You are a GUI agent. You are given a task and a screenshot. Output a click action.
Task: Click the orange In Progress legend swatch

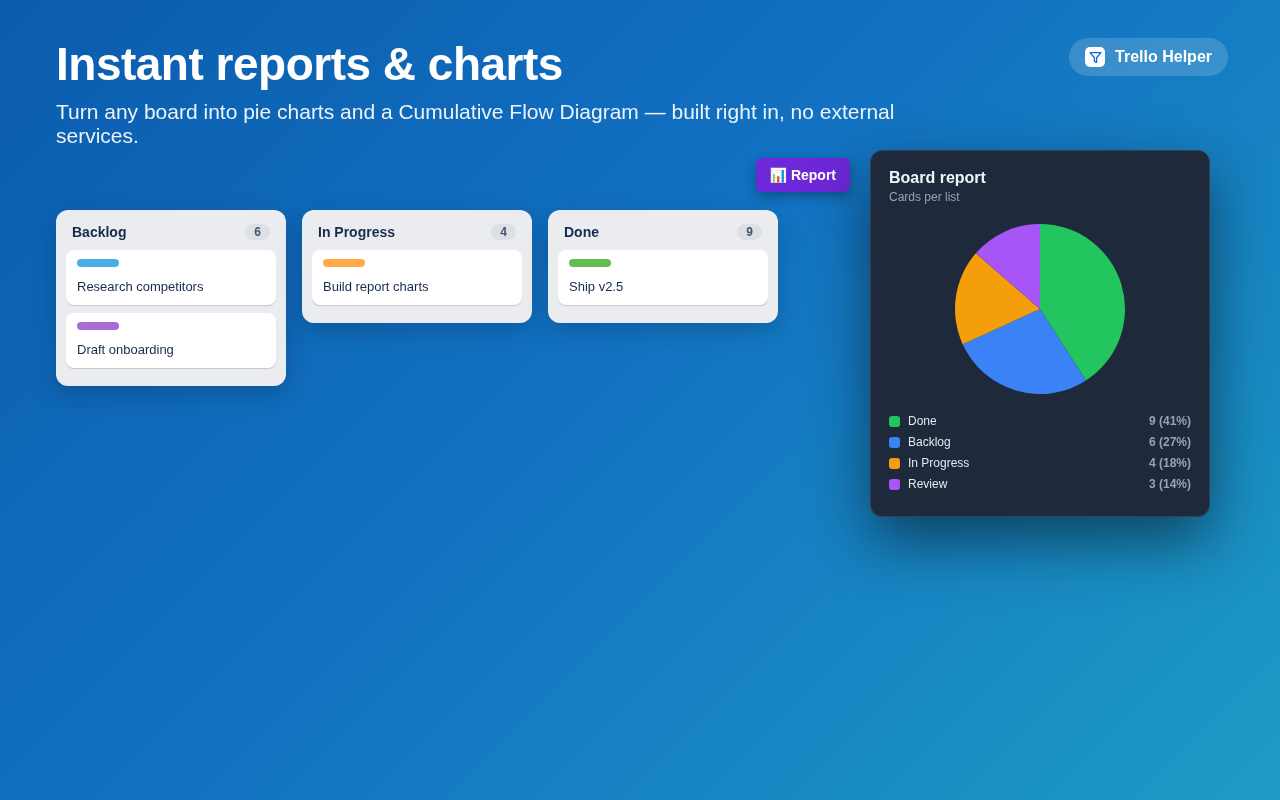click(x=894, y=463)
